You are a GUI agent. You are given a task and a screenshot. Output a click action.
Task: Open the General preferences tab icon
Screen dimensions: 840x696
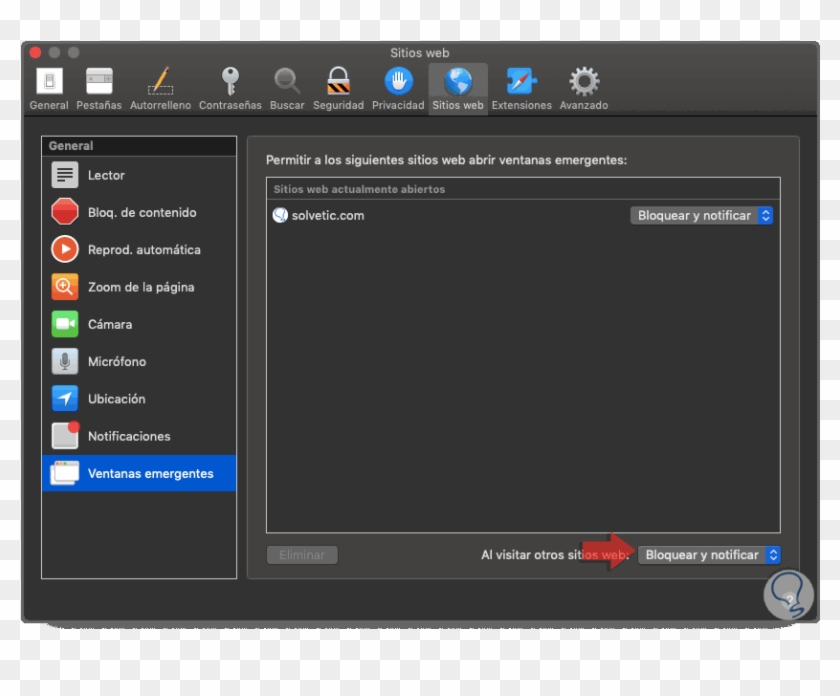49,82
